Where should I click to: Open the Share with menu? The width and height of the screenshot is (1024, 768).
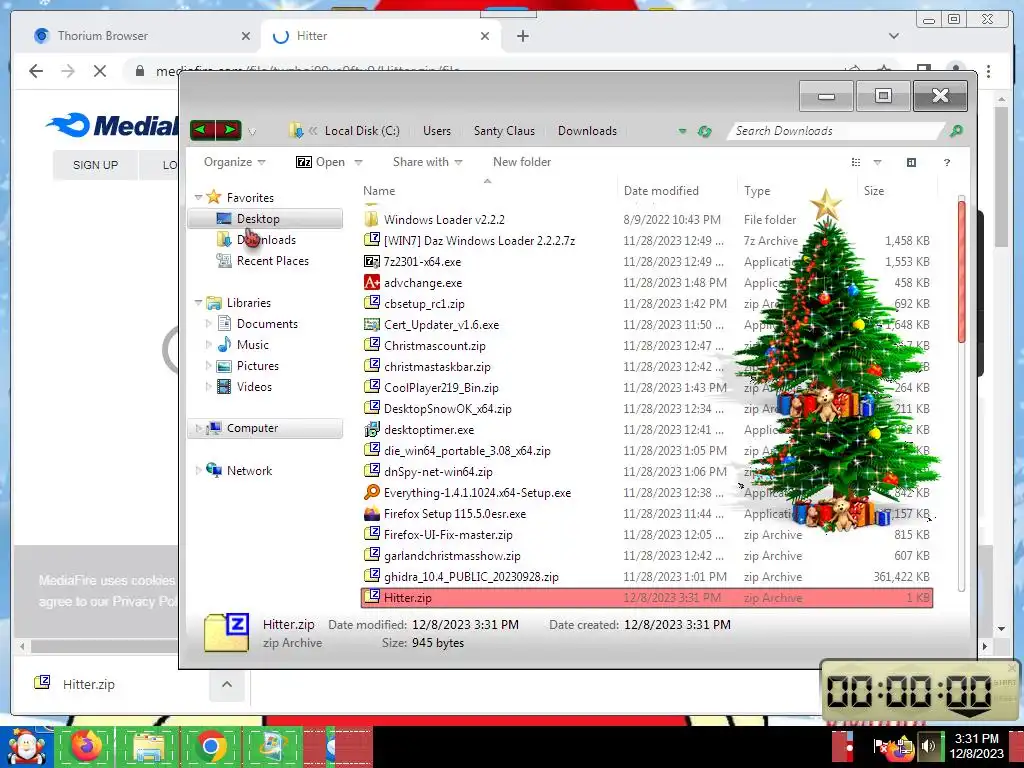[427, 162]
